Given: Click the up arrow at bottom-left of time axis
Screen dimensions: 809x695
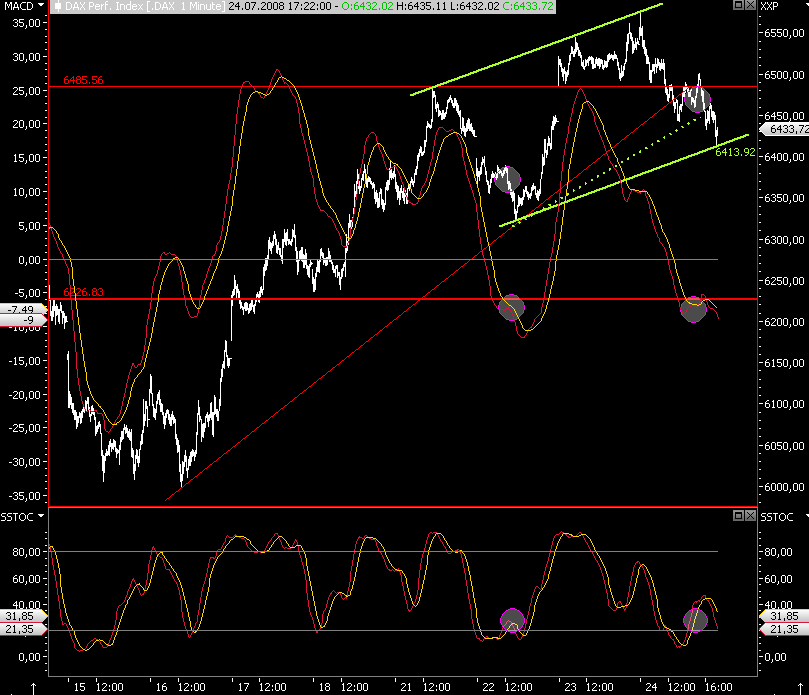Looking at the screenshot, I should (x=34, y=688).
